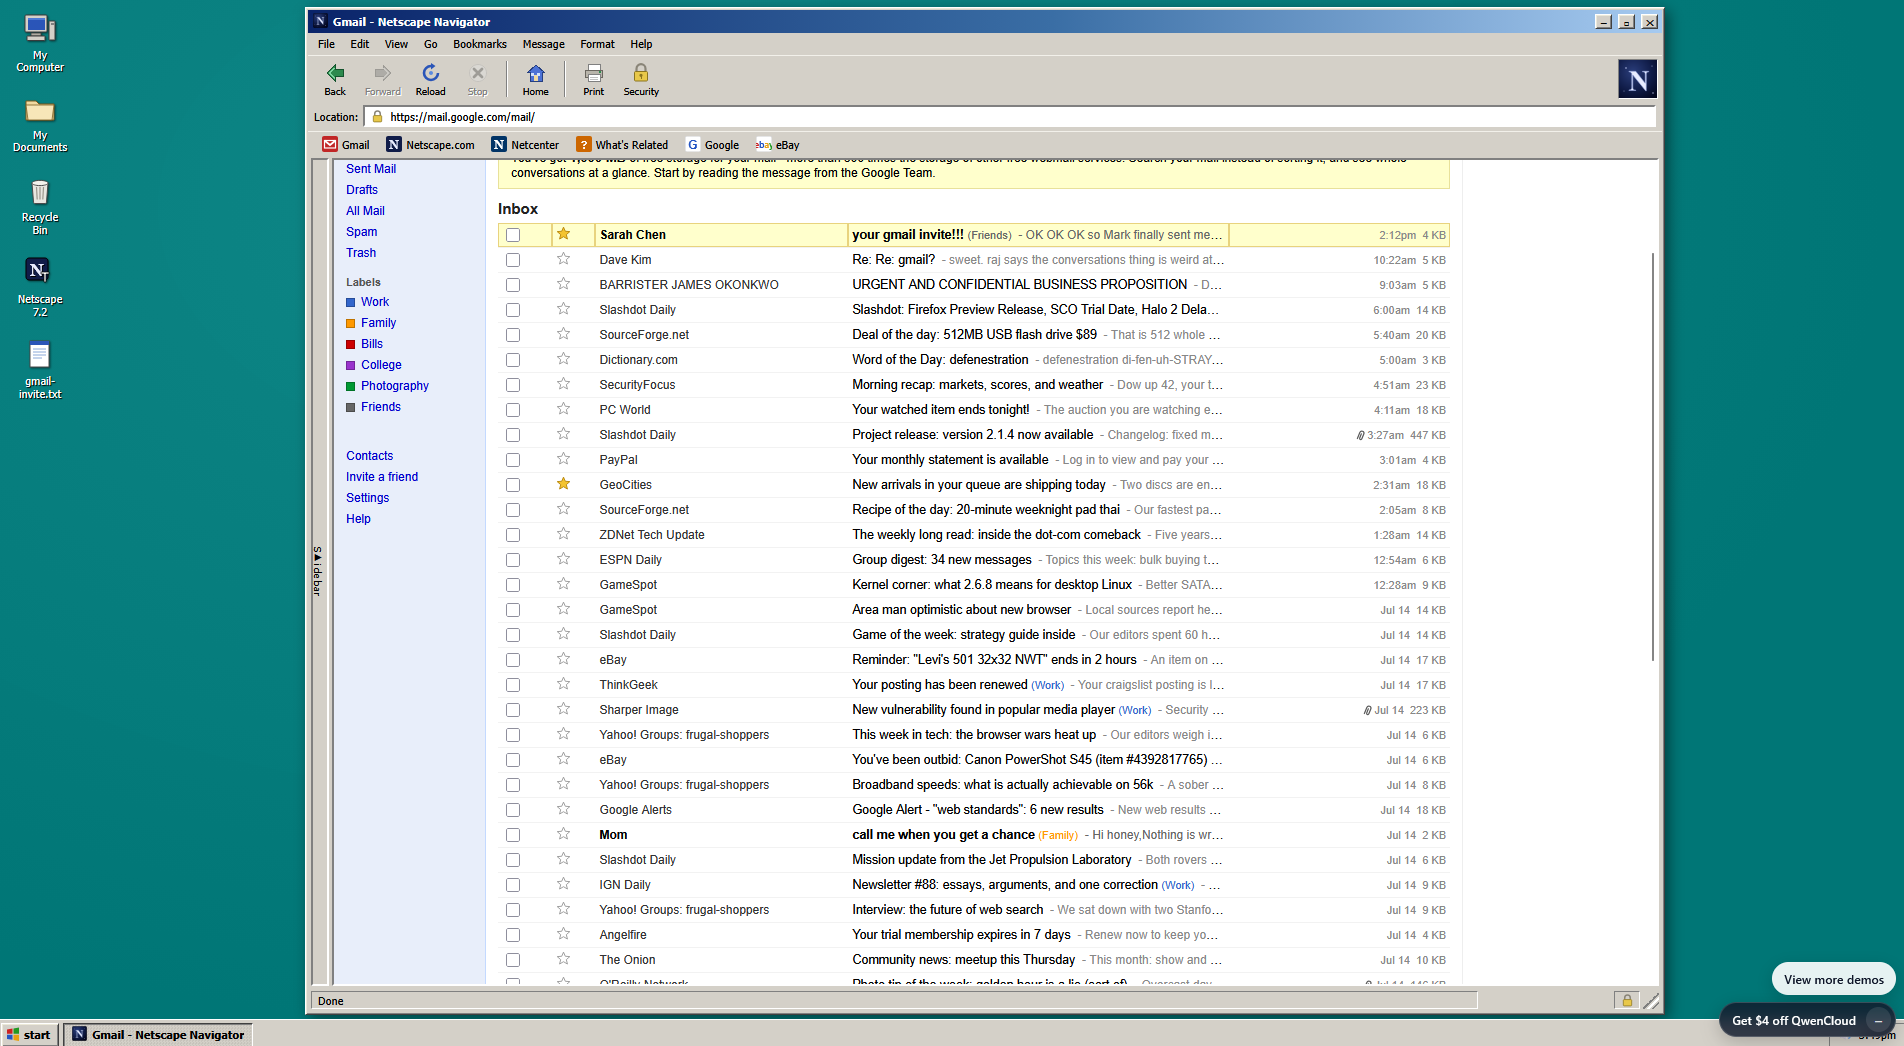Open the What's Related bookmark
Screen dimensions: 1904x1046
[x=622, y=145]
